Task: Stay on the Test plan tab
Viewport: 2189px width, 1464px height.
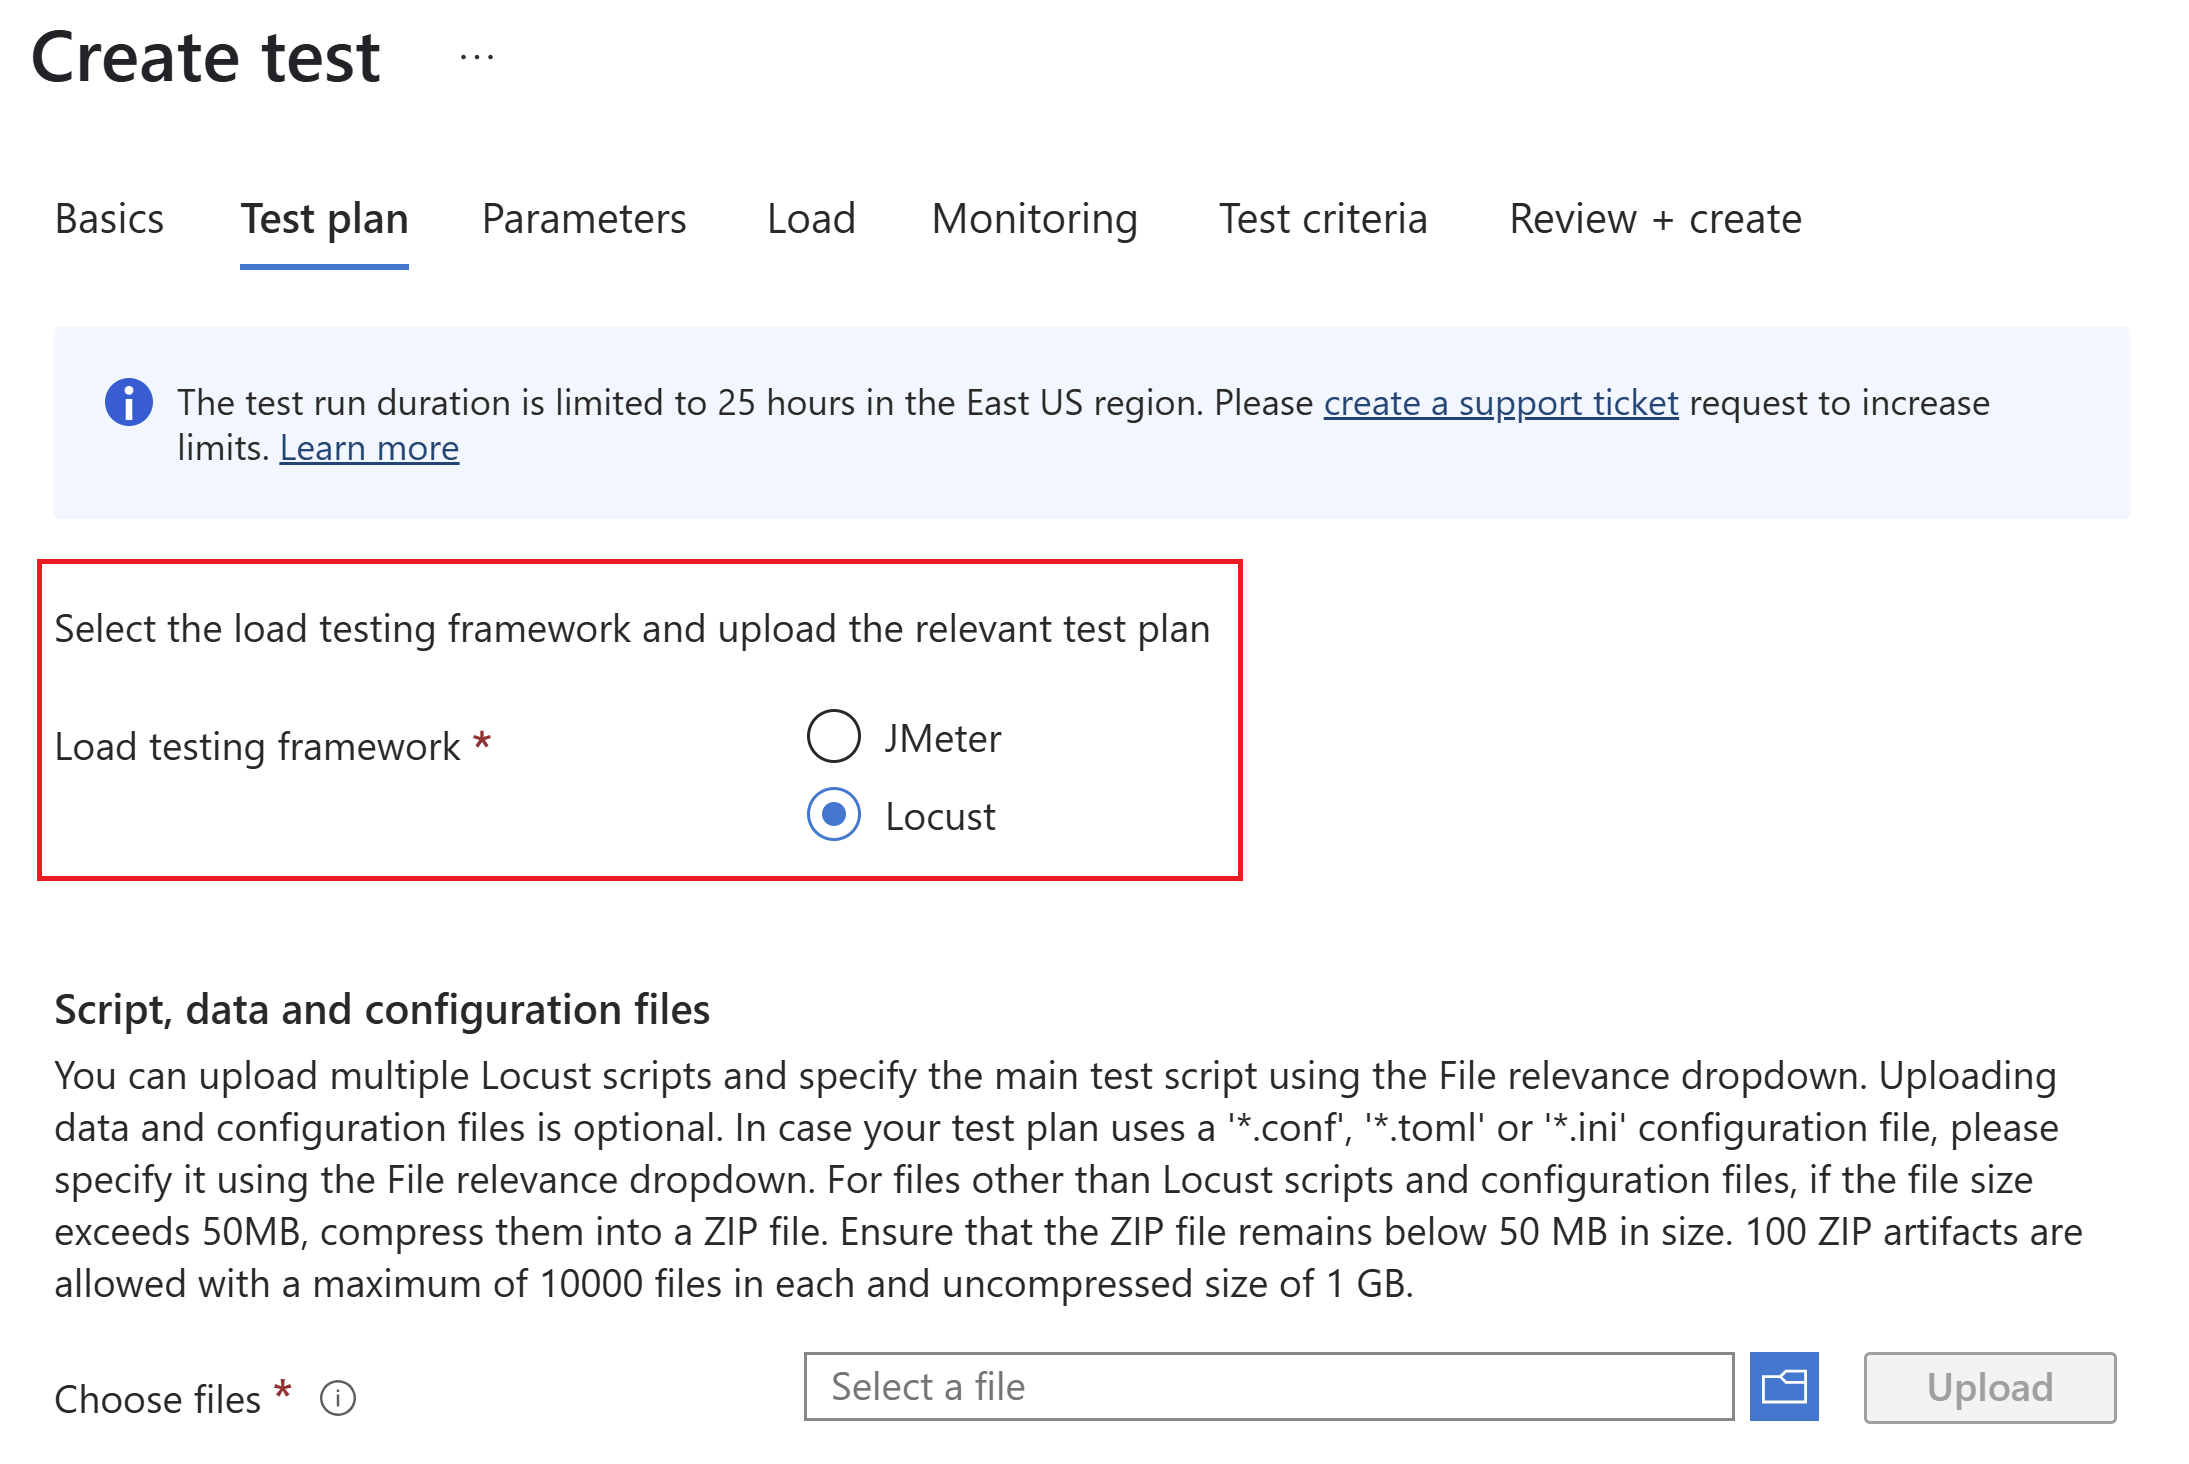Action: pos(323,219)
